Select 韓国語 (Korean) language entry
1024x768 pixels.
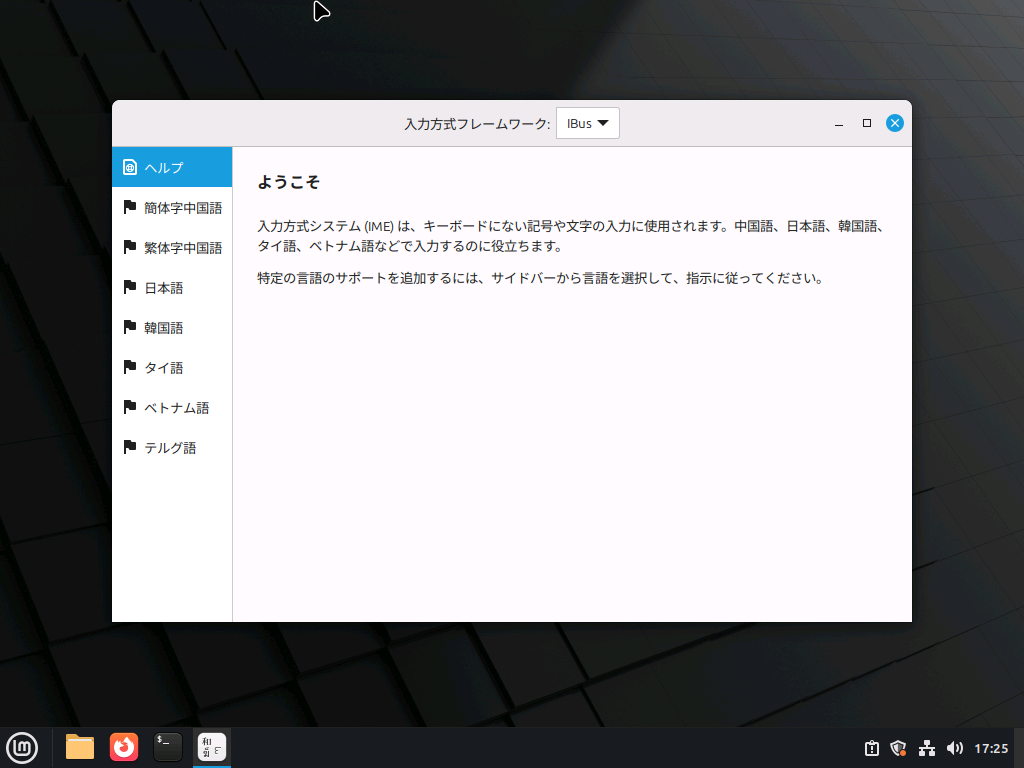[x=164, y=327]
